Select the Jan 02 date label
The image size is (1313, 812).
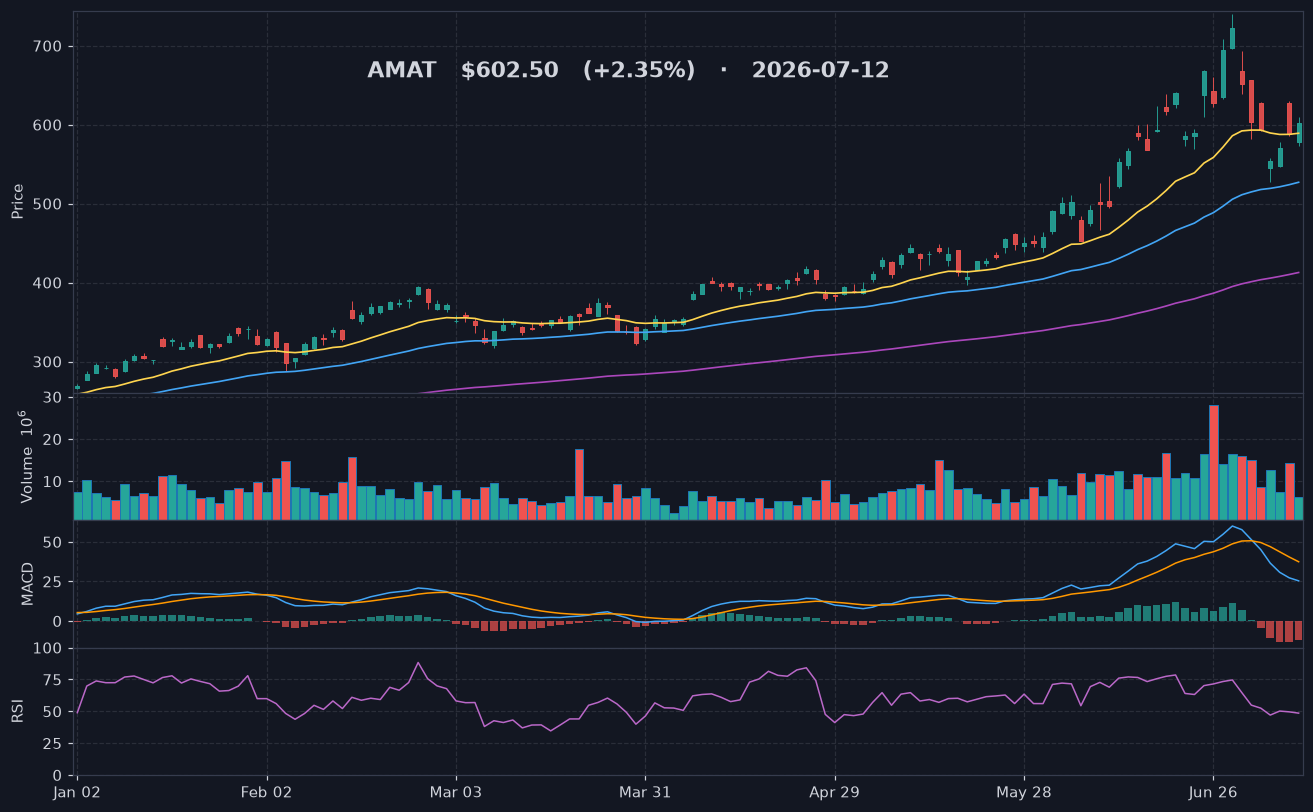[77, 792]
